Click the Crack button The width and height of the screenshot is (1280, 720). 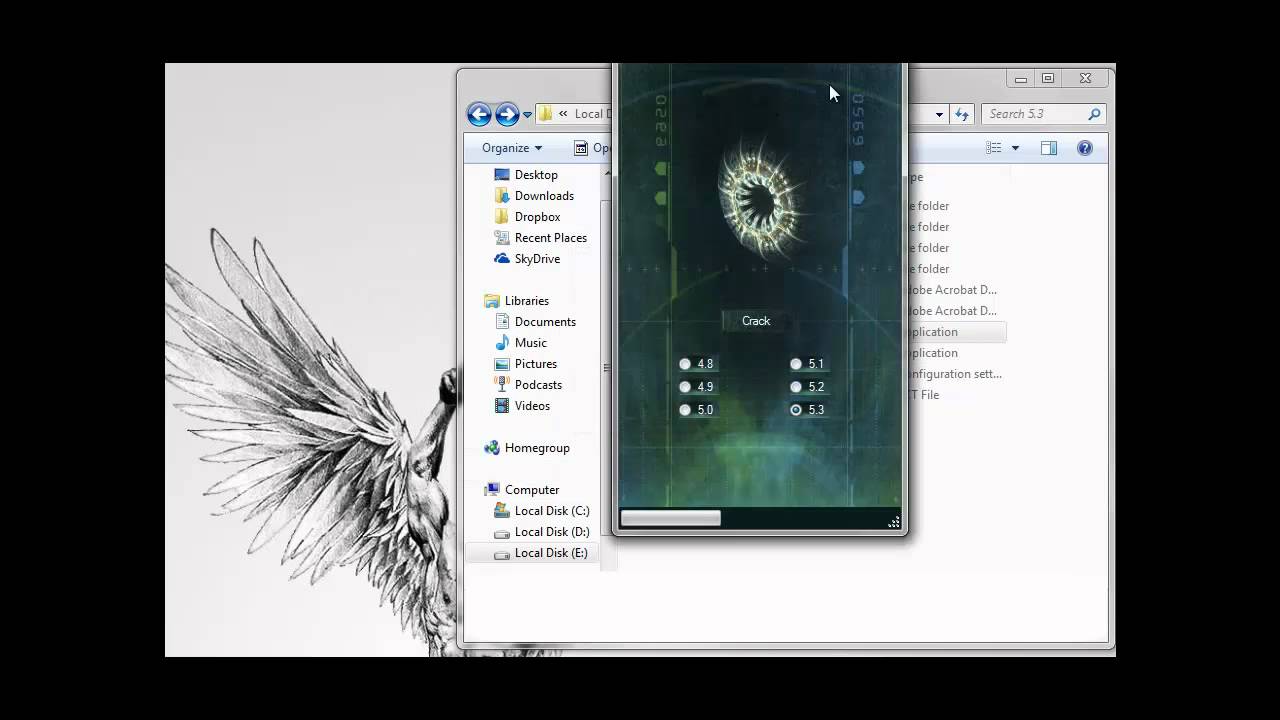point(756,321)
